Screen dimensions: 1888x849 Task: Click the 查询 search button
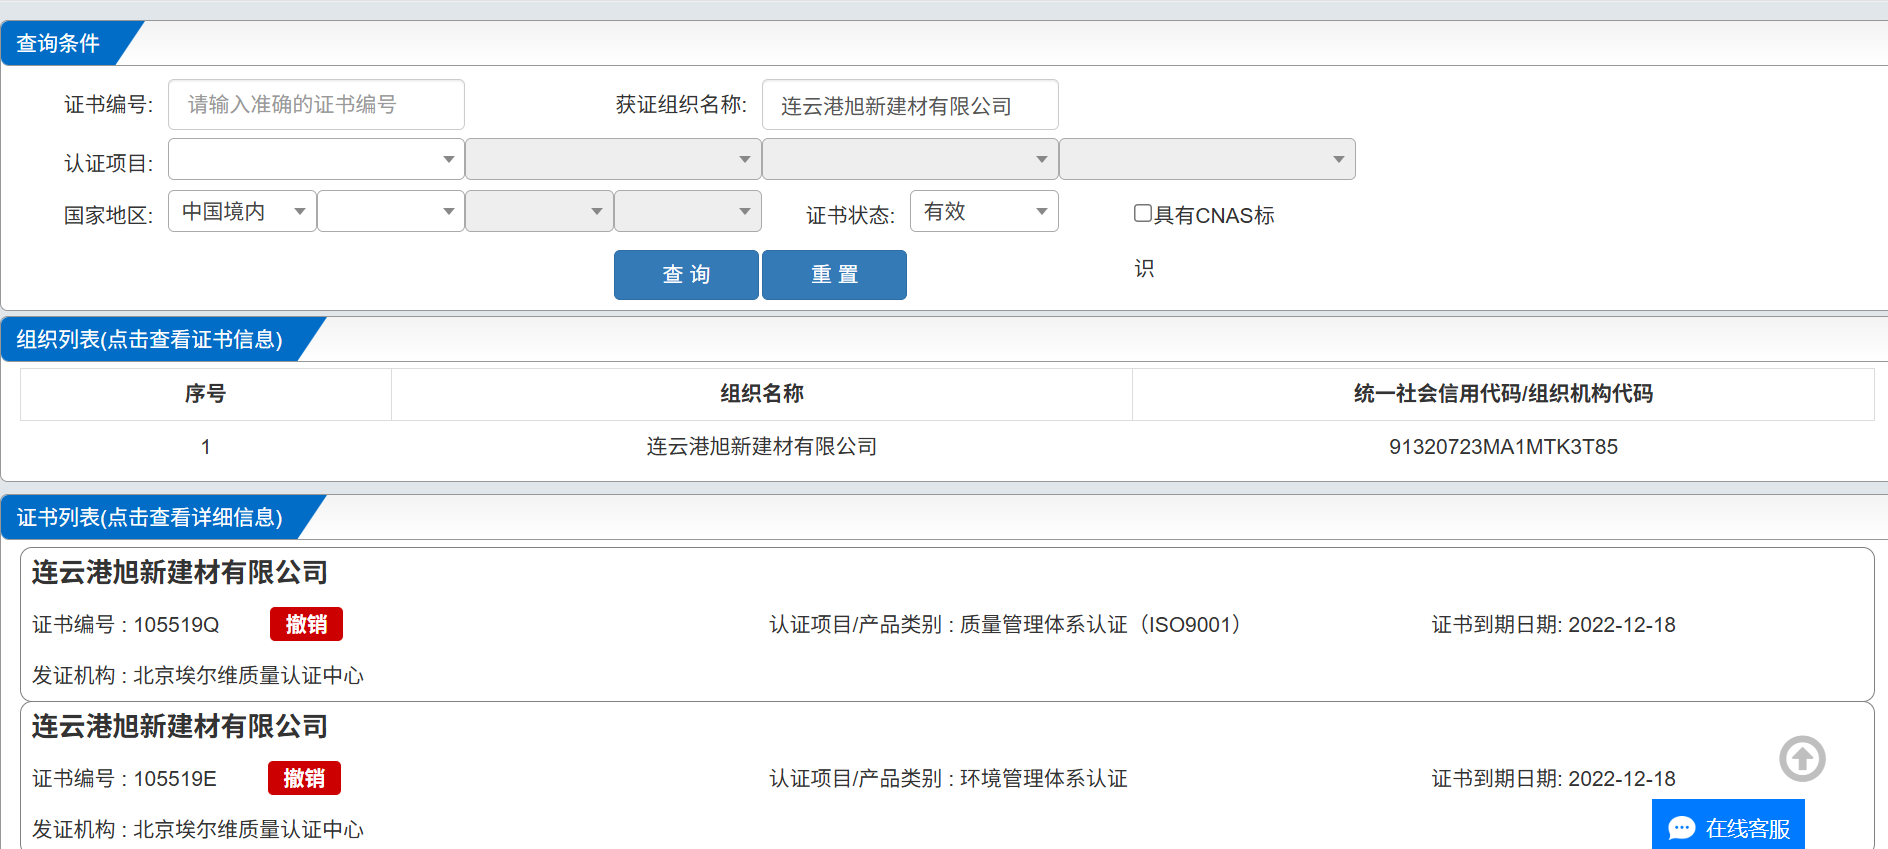686,275
